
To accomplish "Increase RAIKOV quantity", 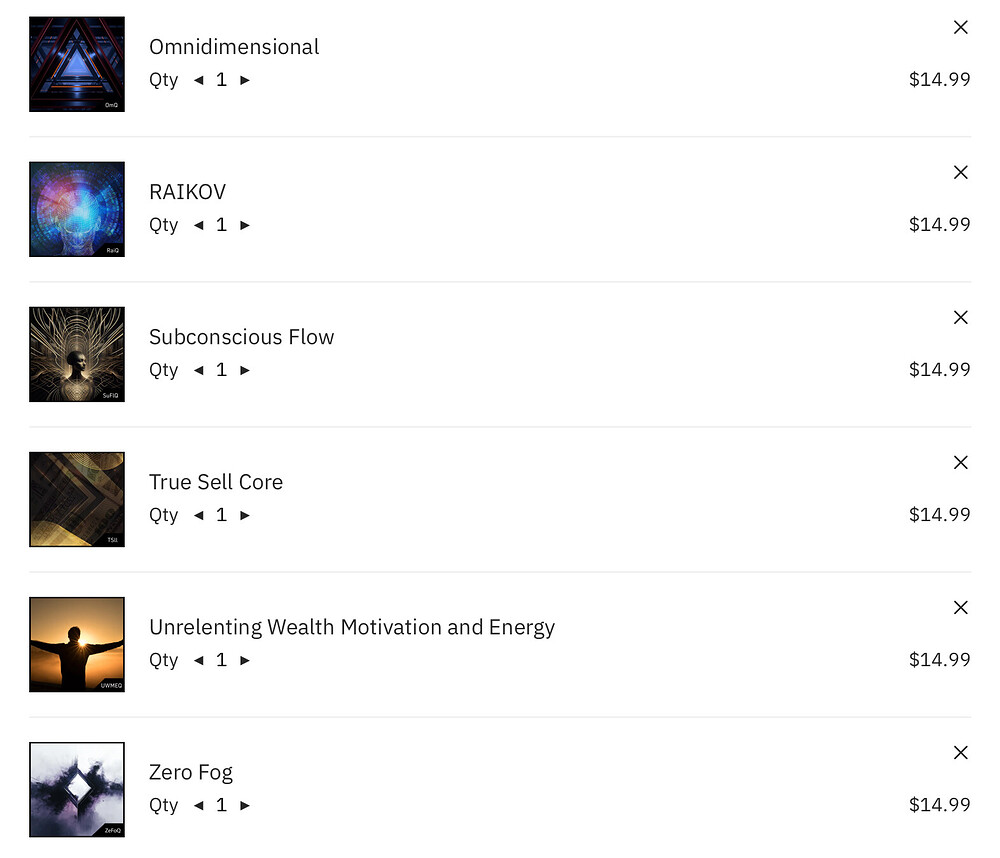I will [245, 225].
